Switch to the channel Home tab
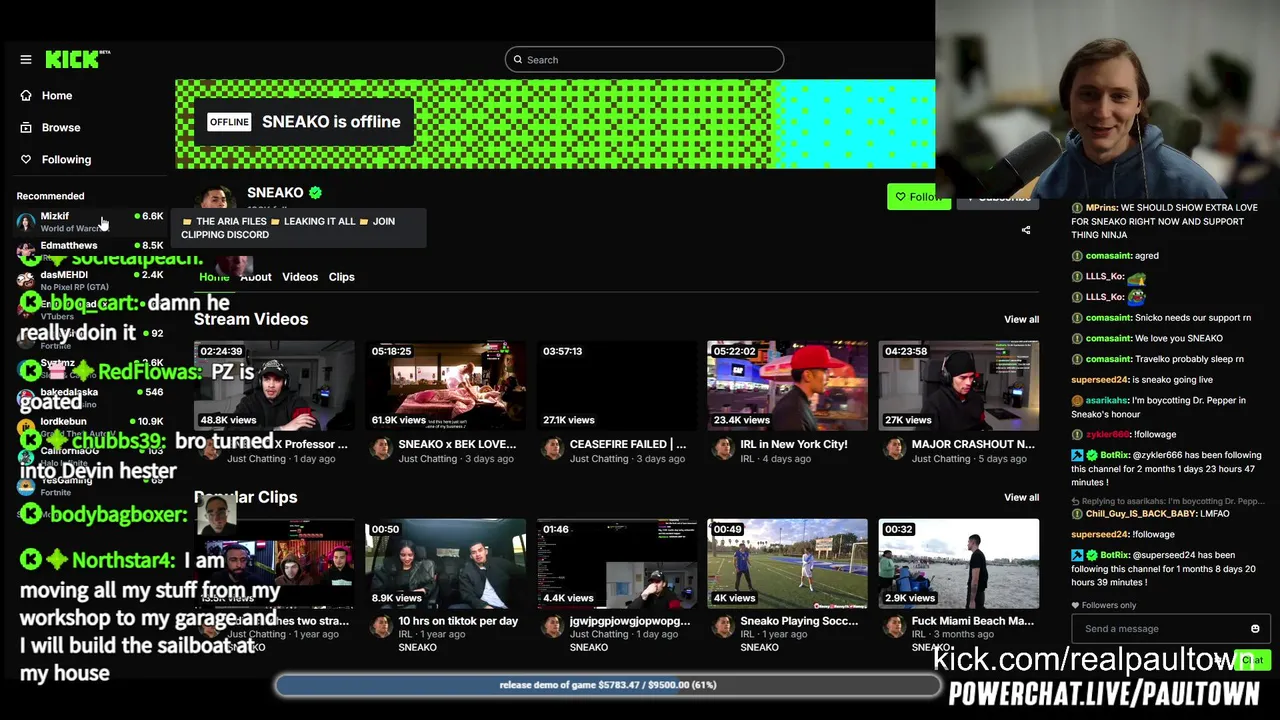Image resolution: width=1280 pixels, height=720 pixels. click(214, 277)
